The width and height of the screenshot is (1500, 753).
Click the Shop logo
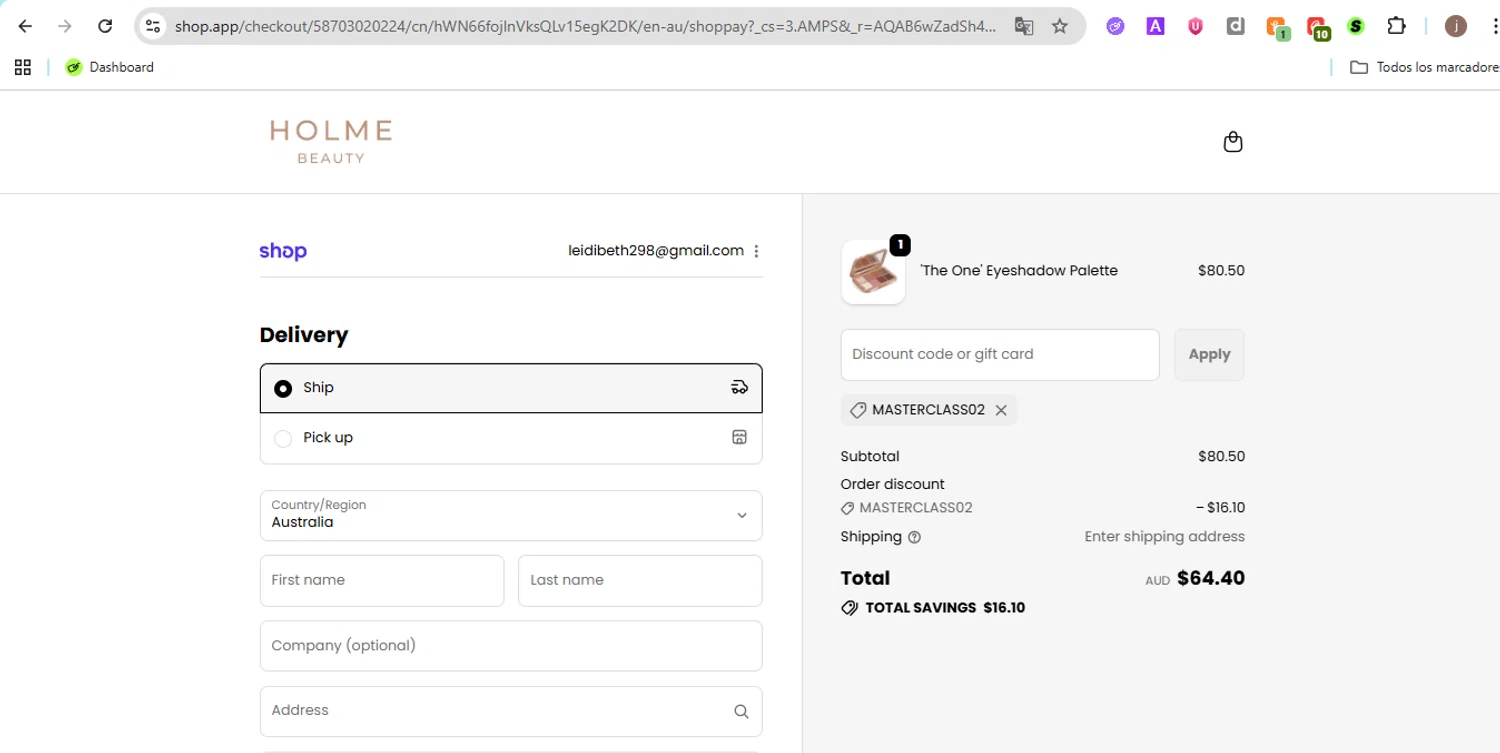[283, 251]
